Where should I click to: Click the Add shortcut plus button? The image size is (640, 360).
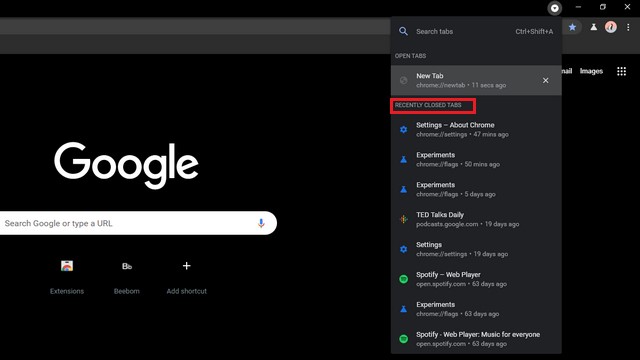tap(187, 266)
